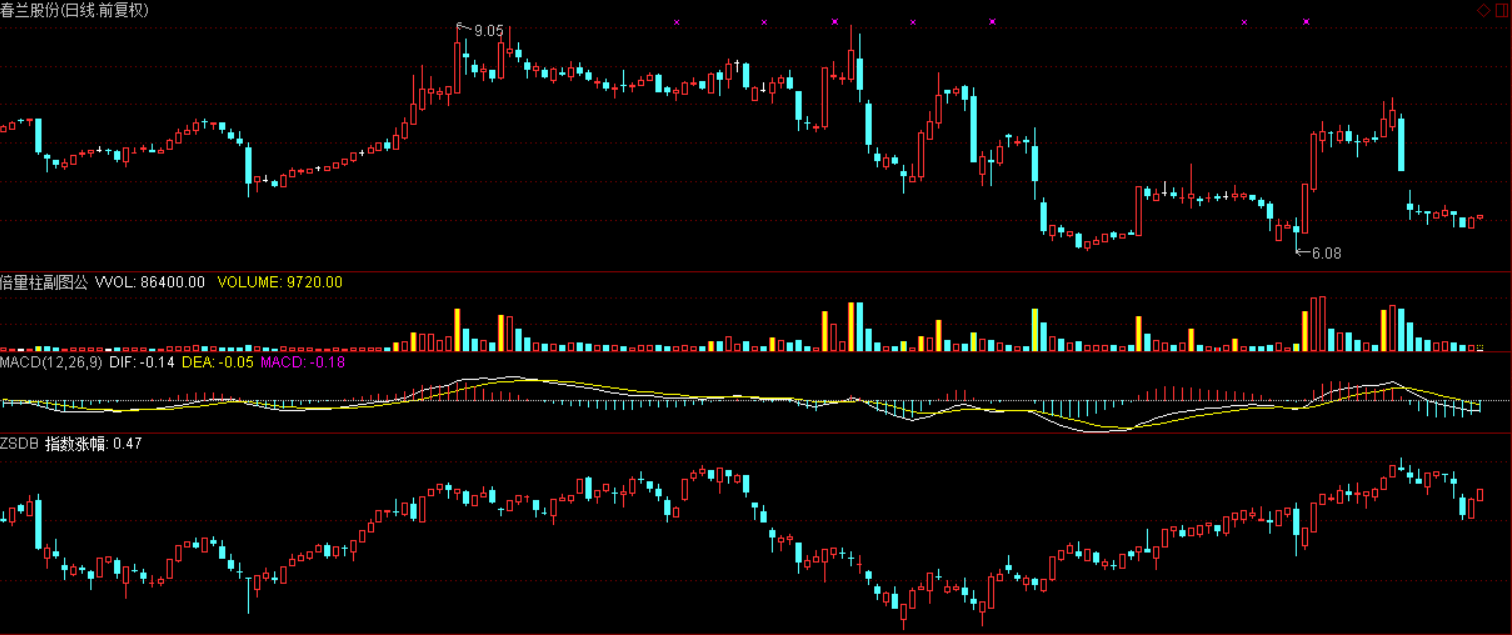This screenshot has height=635, width=1512.
Task: Click the yellow DEA: -0.05 value
Action: (217, 361)
